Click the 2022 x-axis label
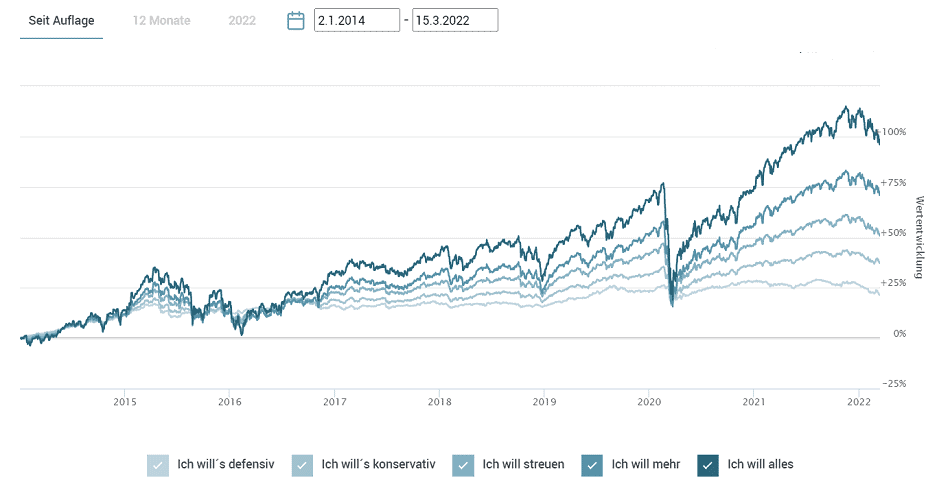Image resolution: width=950 pixels, height=491 pixels. tap(859, 402)
